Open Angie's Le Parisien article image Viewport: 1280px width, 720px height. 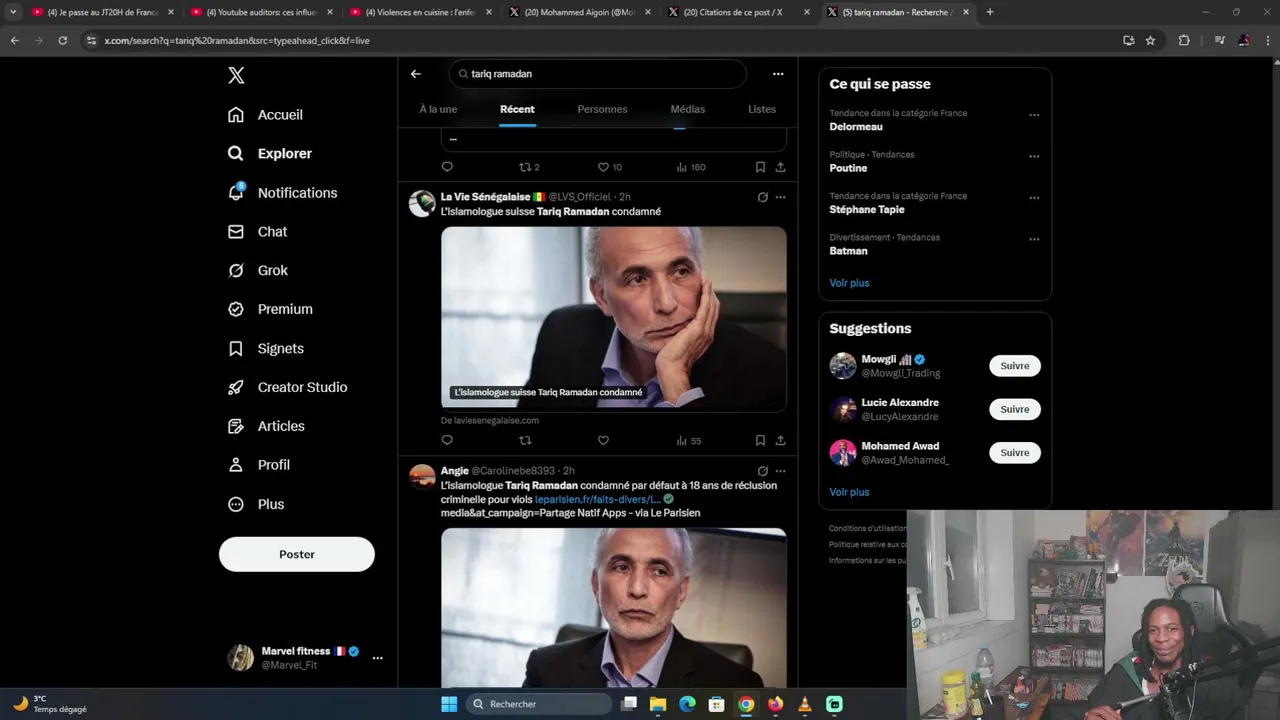point(613,607)
